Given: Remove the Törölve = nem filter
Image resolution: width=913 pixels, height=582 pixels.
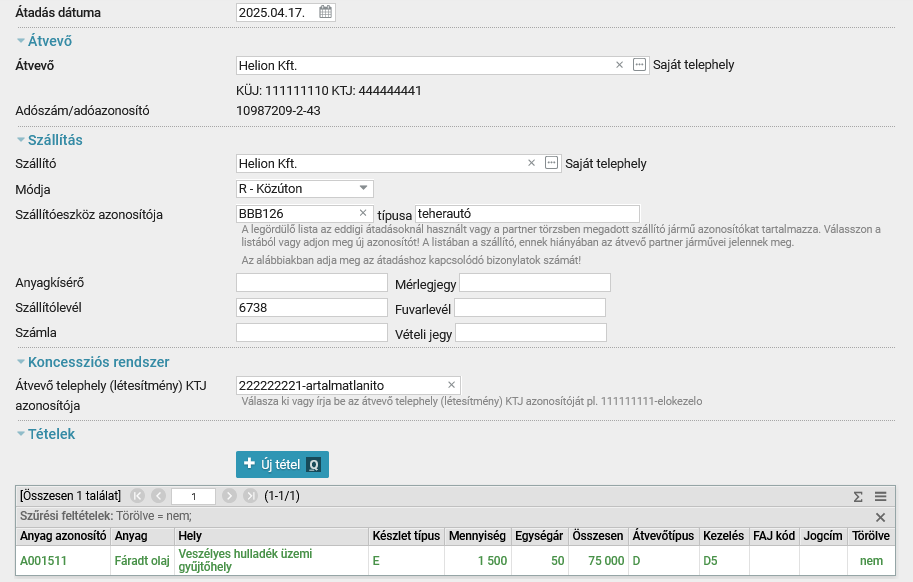Looking at the screenshot, I should pyautogui.click(x=880, y=517).
